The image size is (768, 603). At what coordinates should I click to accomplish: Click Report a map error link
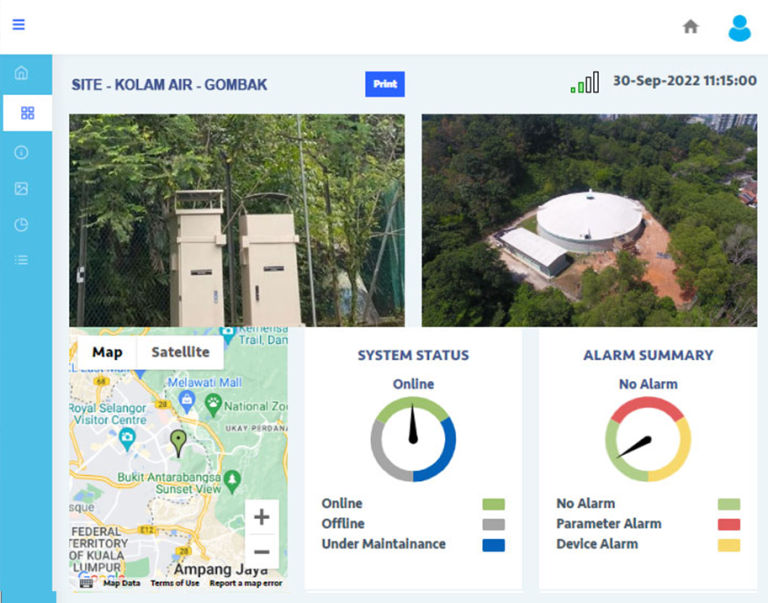click(x=245, y=583)
